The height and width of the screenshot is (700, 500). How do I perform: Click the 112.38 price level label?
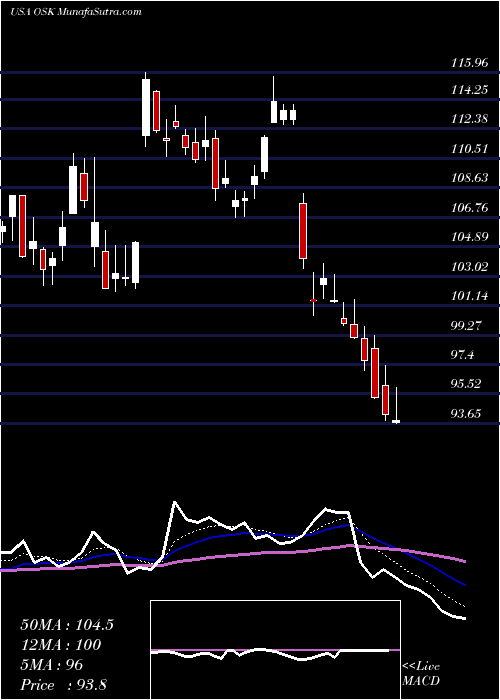[470, 119]
